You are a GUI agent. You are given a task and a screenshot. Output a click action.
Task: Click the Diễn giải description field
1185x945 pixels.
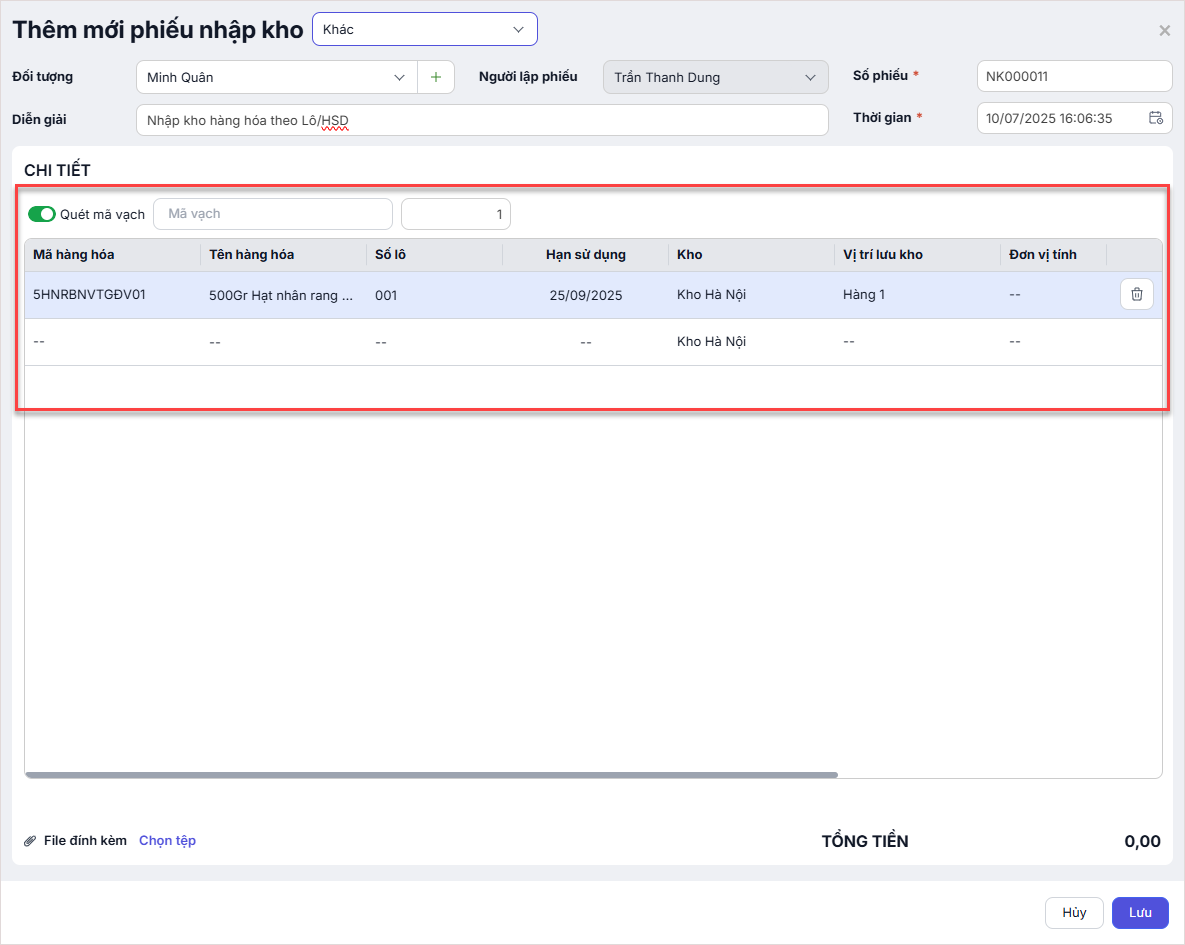481,120
